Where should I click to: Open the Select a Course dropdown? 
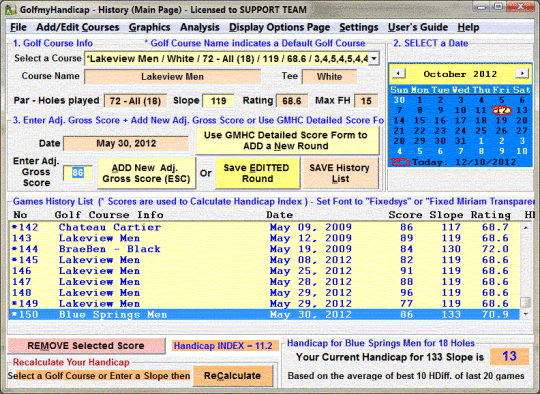click(374, 59)
